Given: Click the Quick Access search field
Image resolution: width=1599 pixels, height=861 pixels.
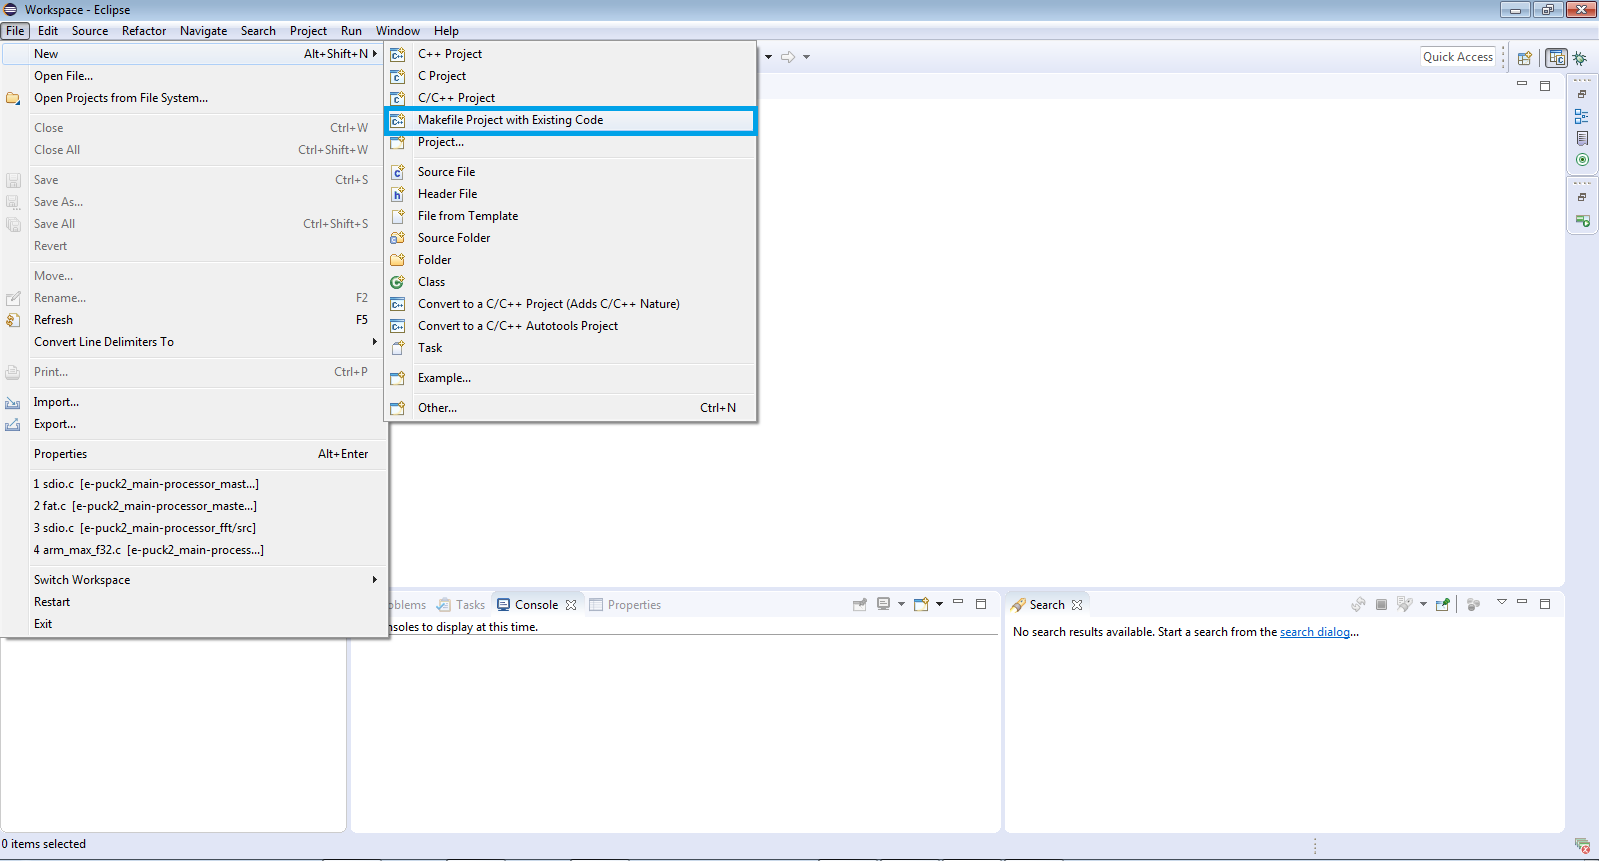Looking at the screenshot, I should coord(1457,57).
